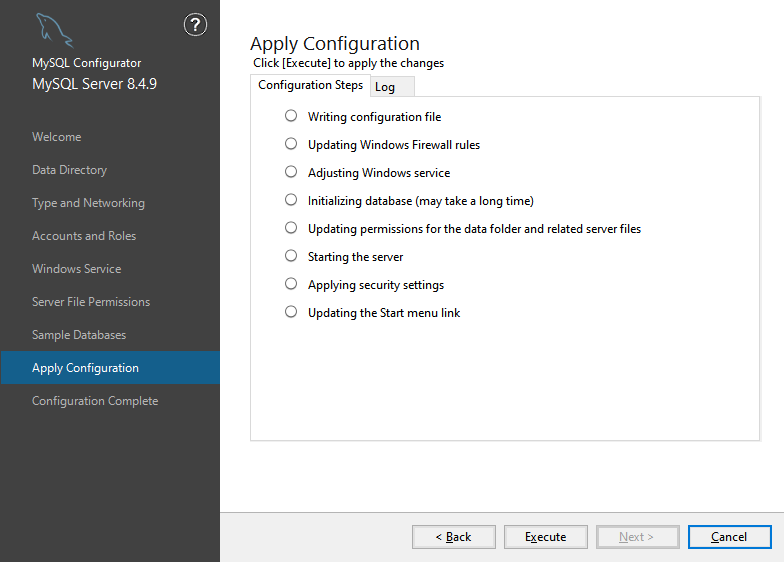The height and width of the screenshot is (562, 784).
Task: Select Type and Networking sidebar item
Action: click(88, 203)
